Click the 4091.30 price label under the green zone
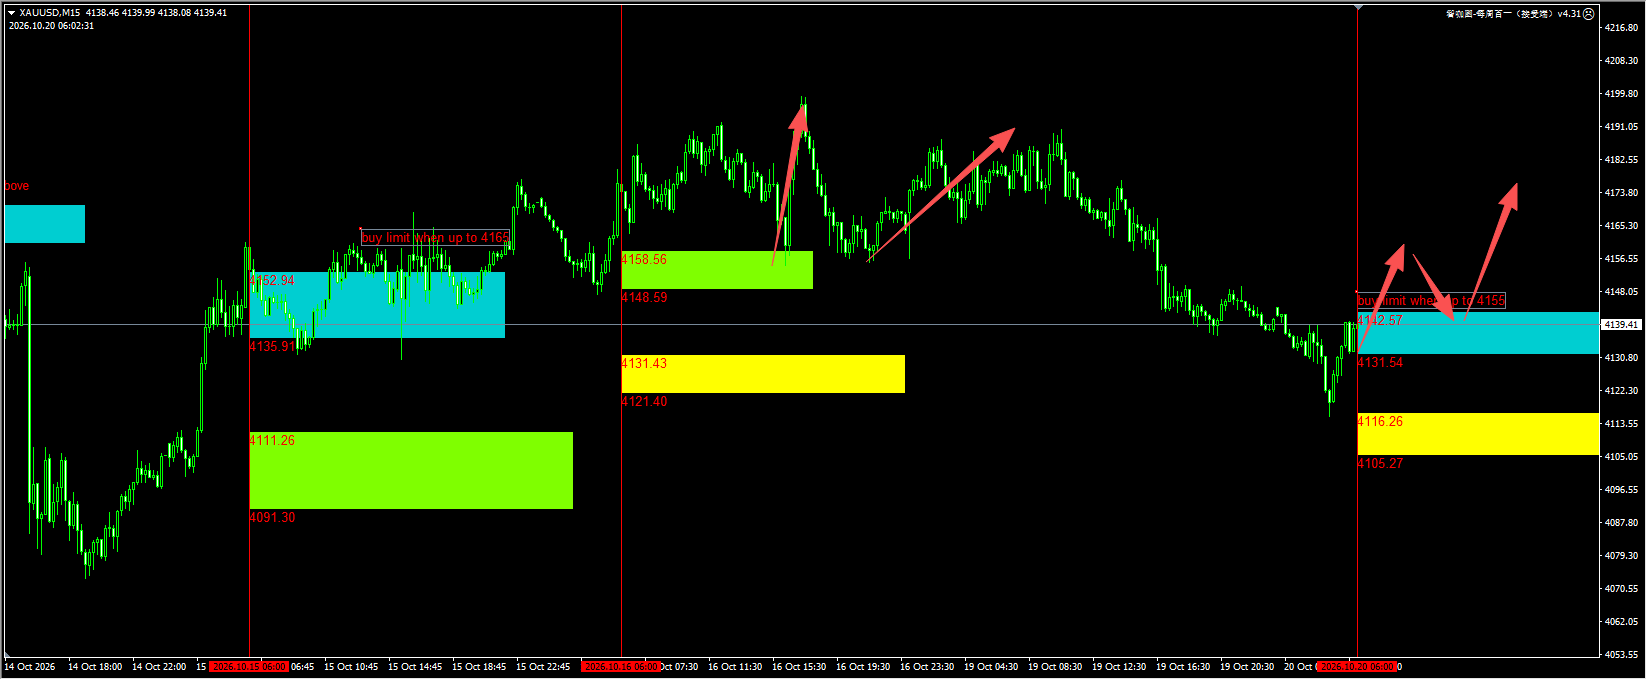 tap(272, 517)
